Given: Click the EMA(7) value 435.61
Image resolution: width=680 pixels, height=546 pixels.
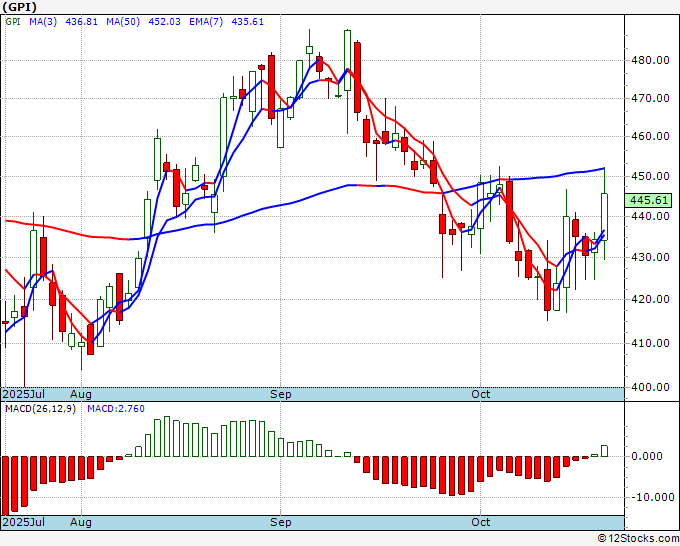Looking at the screenshot, I should coord(248,22).
